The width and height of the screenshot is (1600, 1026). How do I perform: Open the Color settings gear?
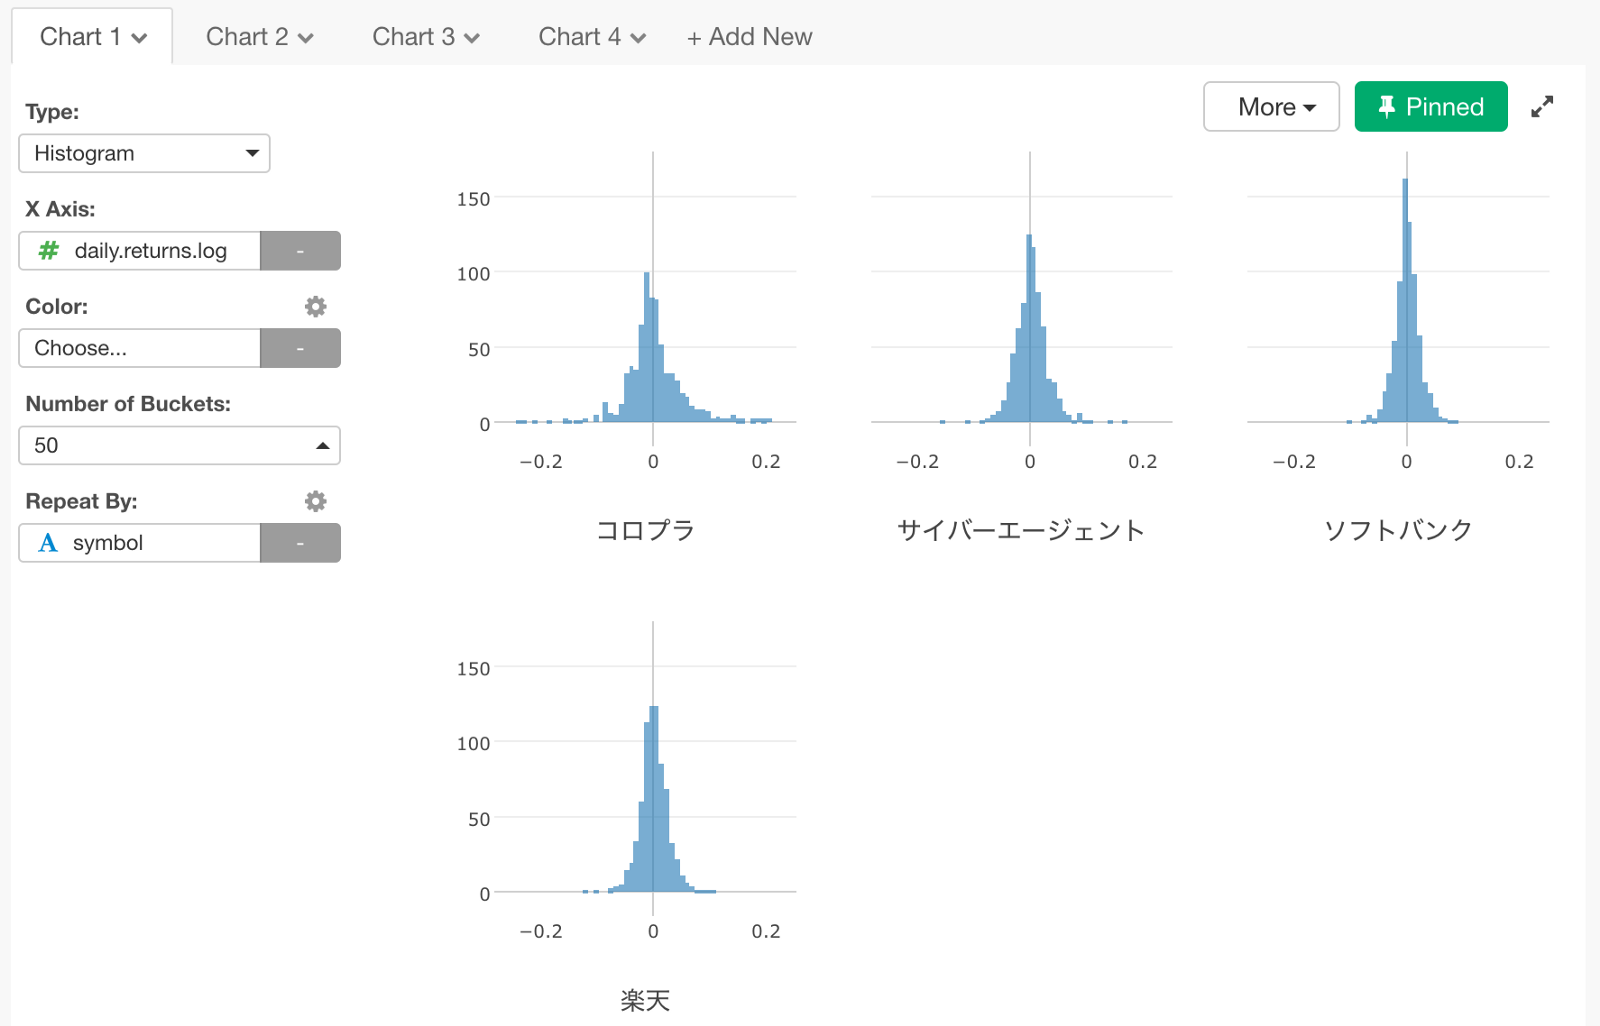tap(315, 306)
